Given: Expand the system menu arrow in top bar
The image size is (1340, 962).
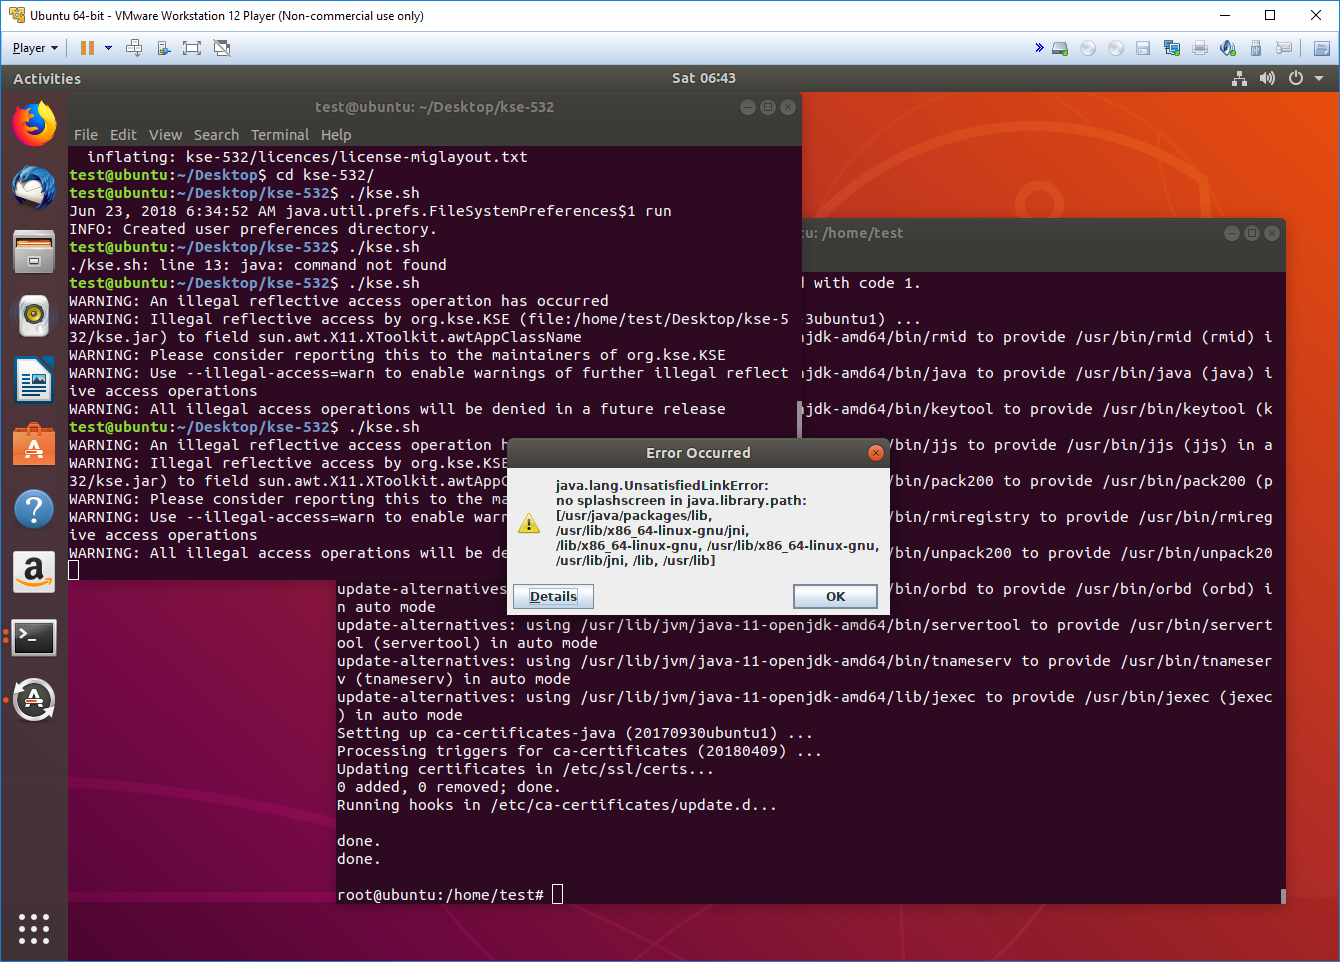Looking at the screenshot, I should [1319, 78].
